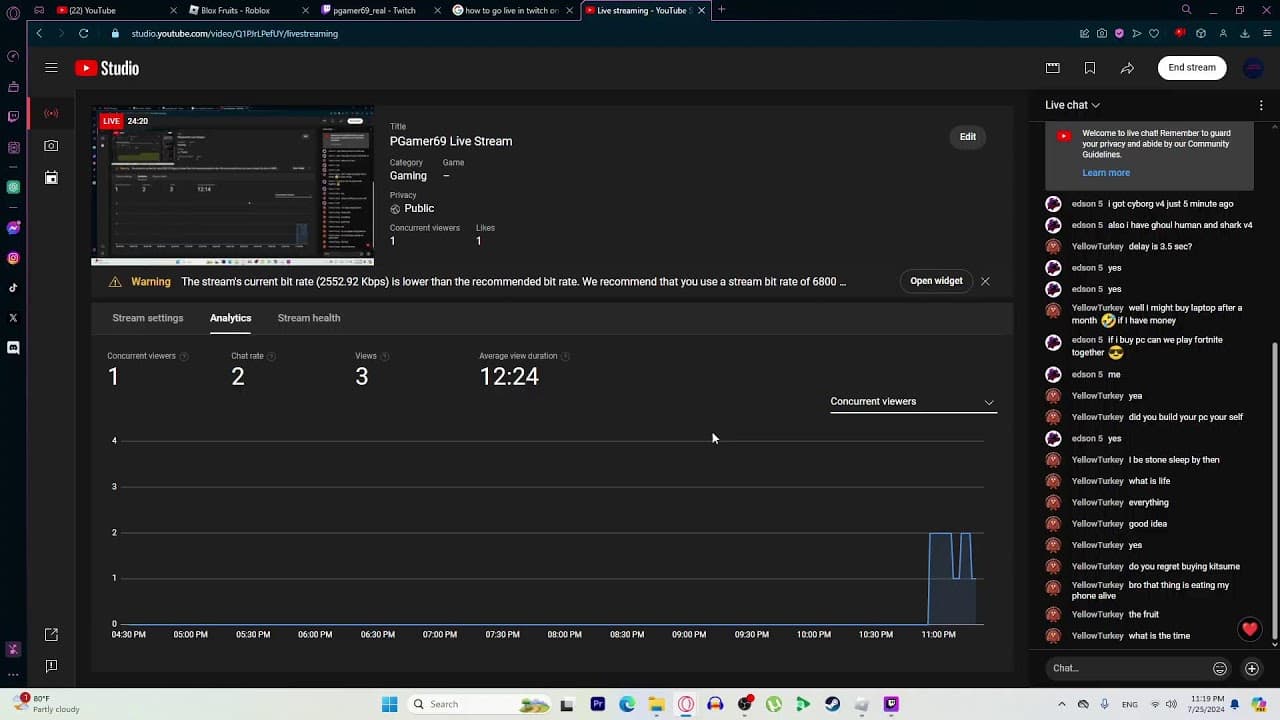This screenshot has height=720, width=1280.
Task: Click the Open widget button
Action: (936, 281)
